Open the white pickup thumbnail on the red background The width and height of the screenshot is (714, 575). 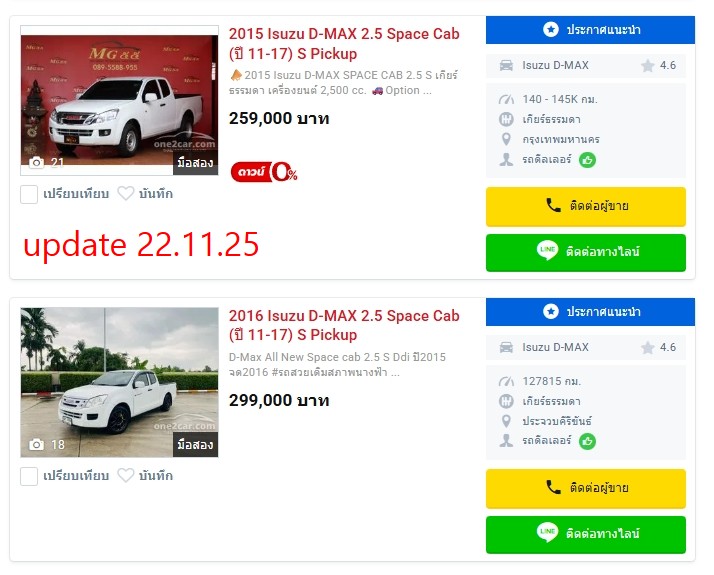pos(119,100)
